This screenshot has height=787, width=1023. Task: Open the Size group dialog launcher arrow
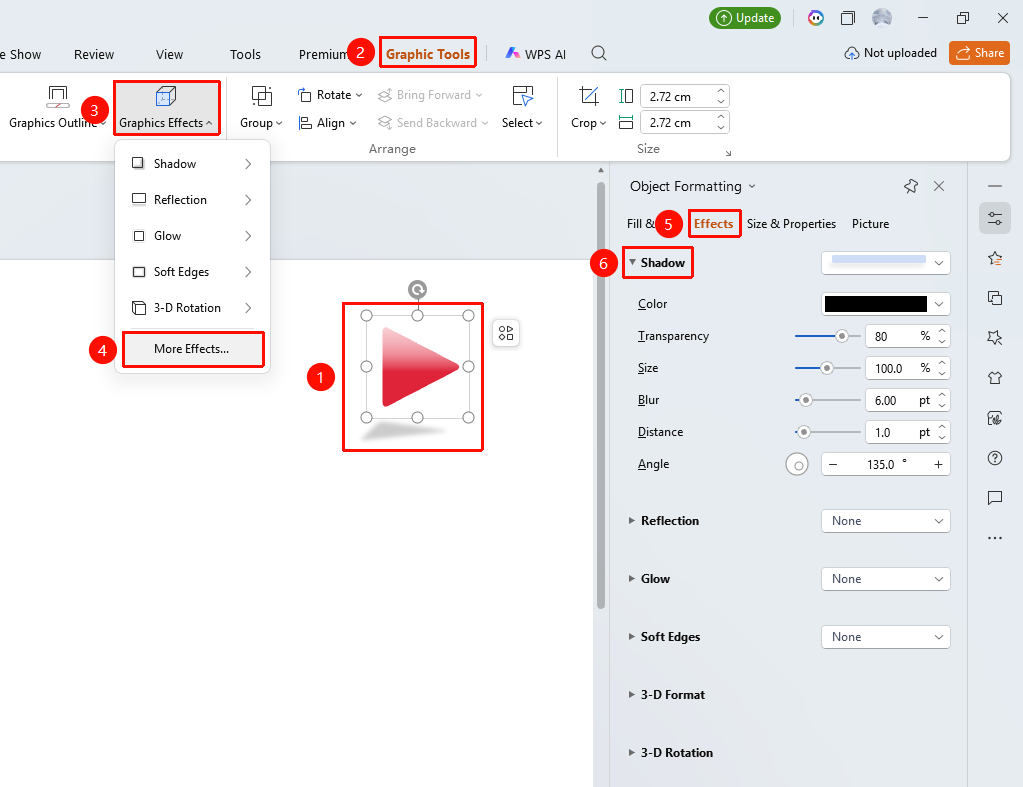pos(728,153)
